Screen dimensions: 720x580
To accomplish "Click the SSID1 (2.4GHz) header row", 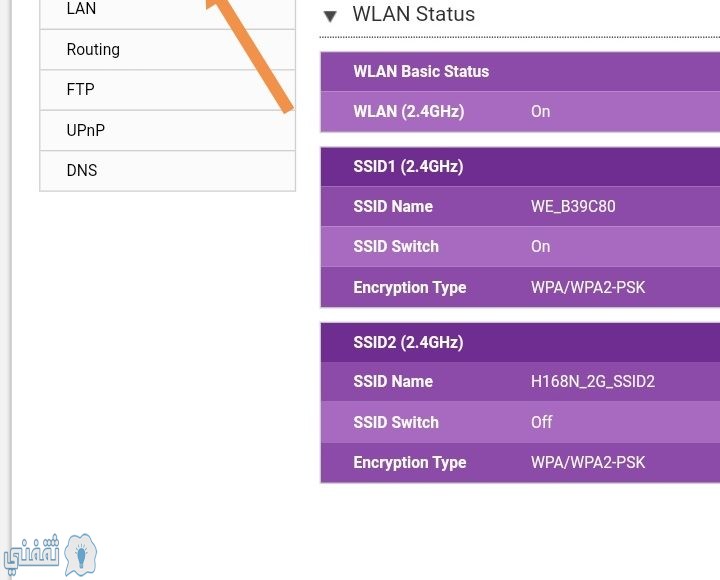I will pos(520,166).
